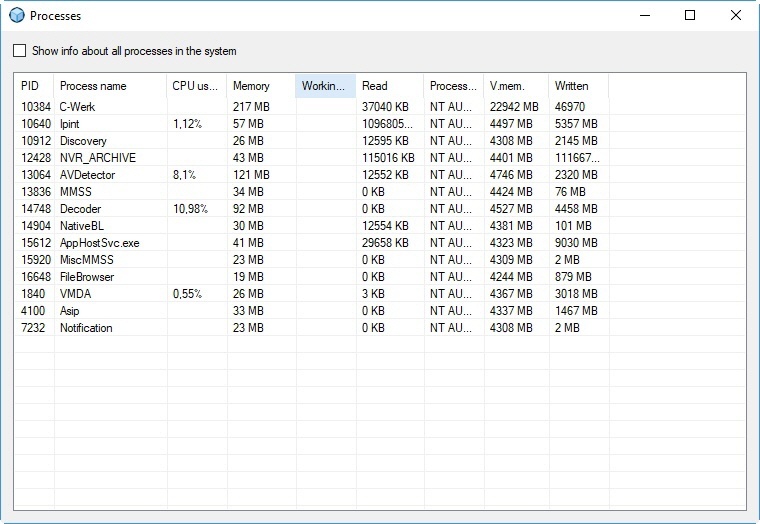
Task: Maximize the Processes window
Action: (x=689, y=16)
